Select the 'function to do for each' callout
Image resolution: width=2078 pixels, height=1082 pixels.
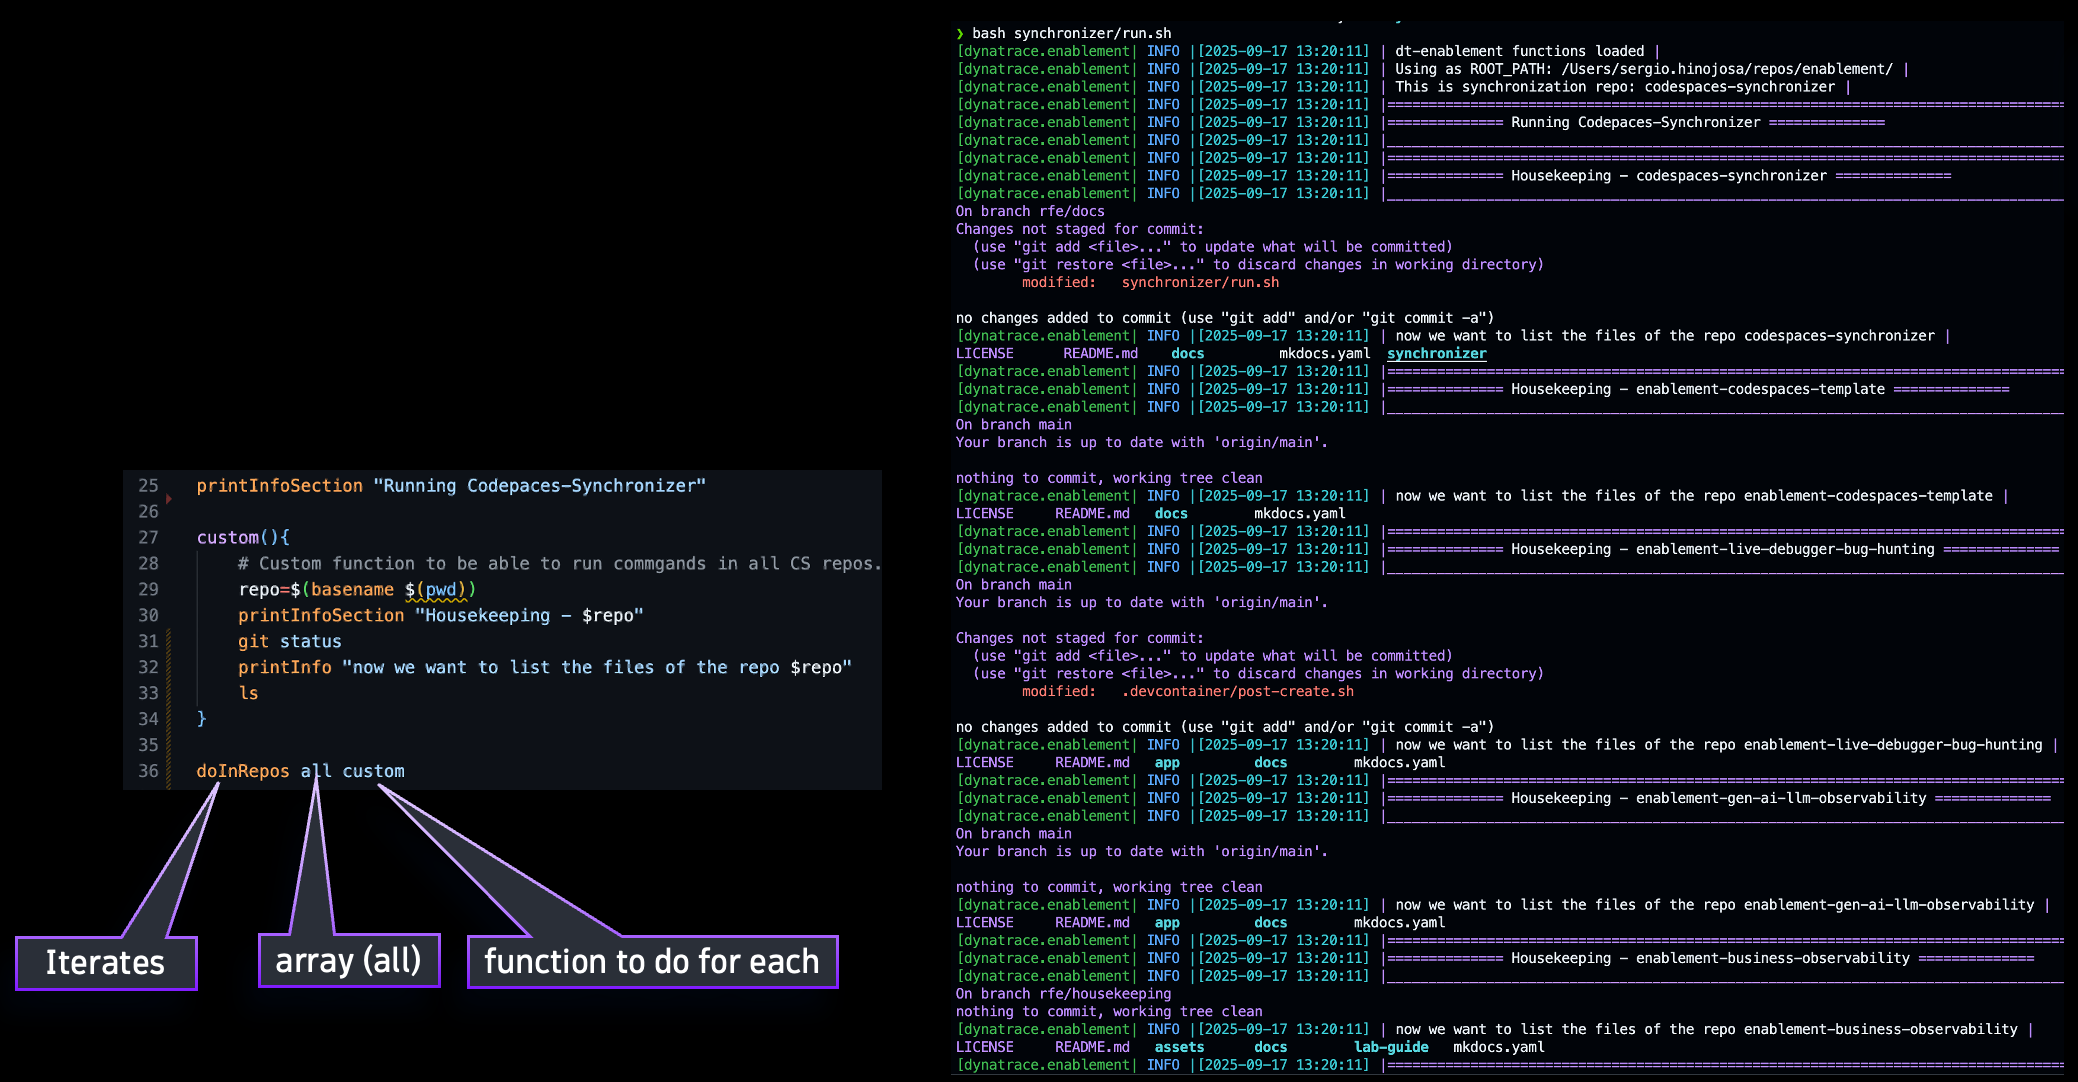coord(652,961)
